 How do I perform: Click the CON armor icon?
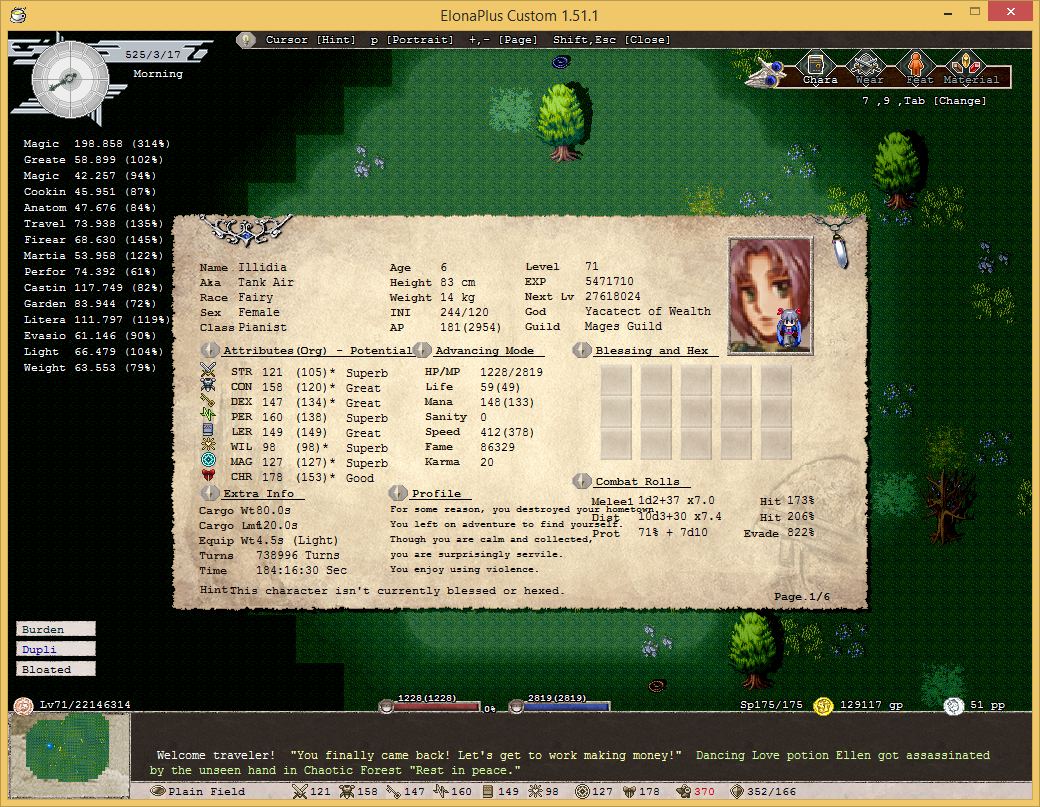point(208,385)
